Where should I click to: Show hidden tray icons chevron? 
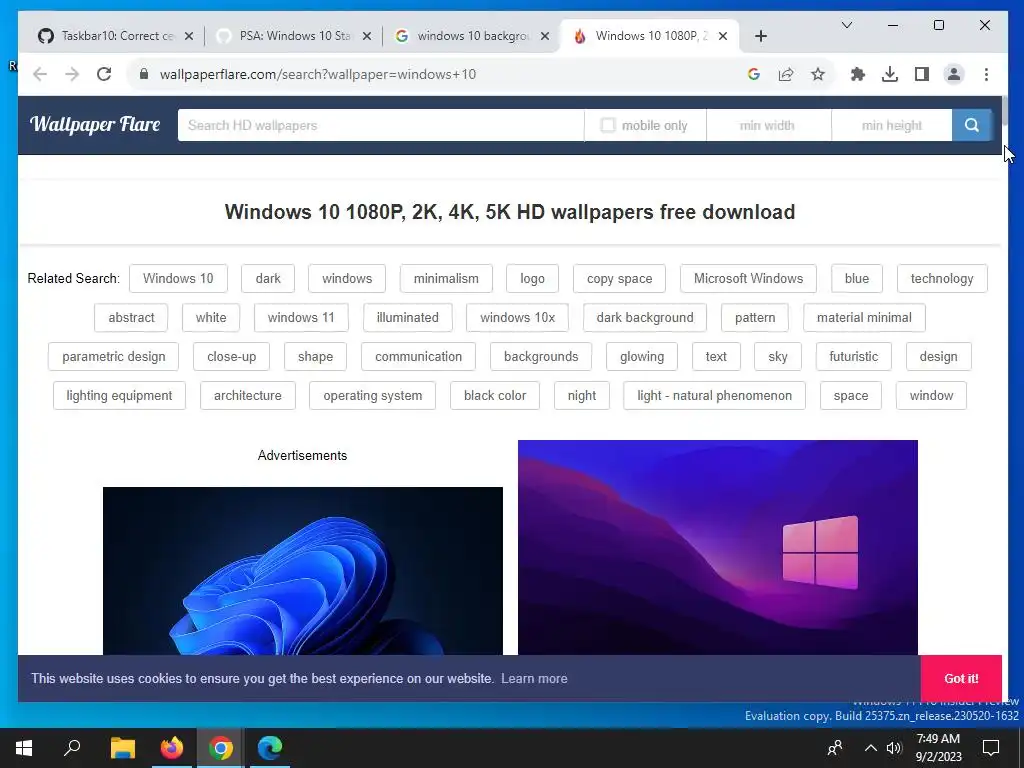click(x=871, y=748)
